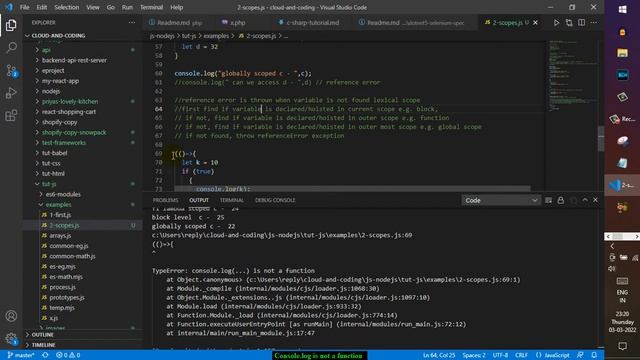640x360 pixels.
Task: Change language mode via JavaScript
Action: pyautogui.click(x=552, y=355)
